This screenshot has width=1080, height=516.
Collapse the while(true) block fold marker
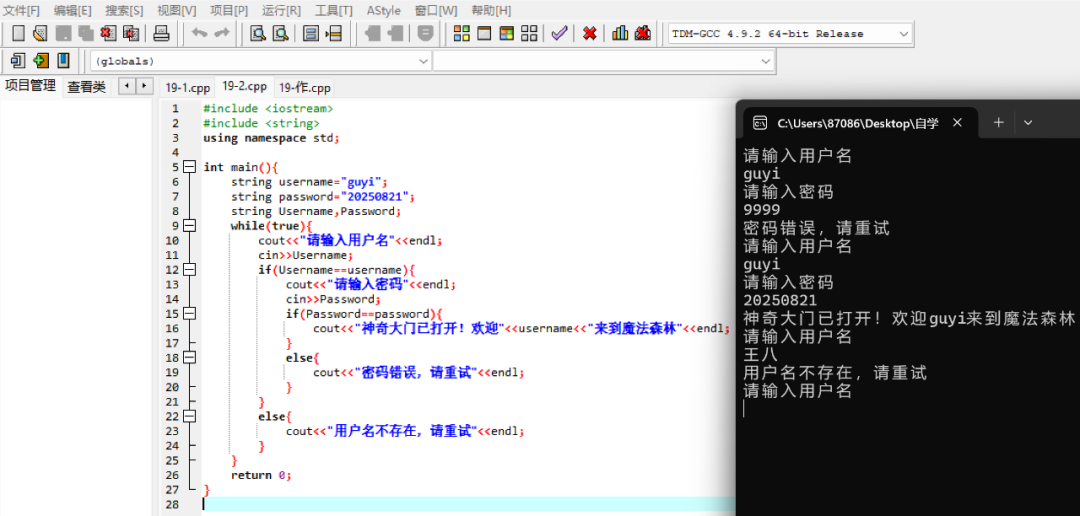click(x=189, y=225)
